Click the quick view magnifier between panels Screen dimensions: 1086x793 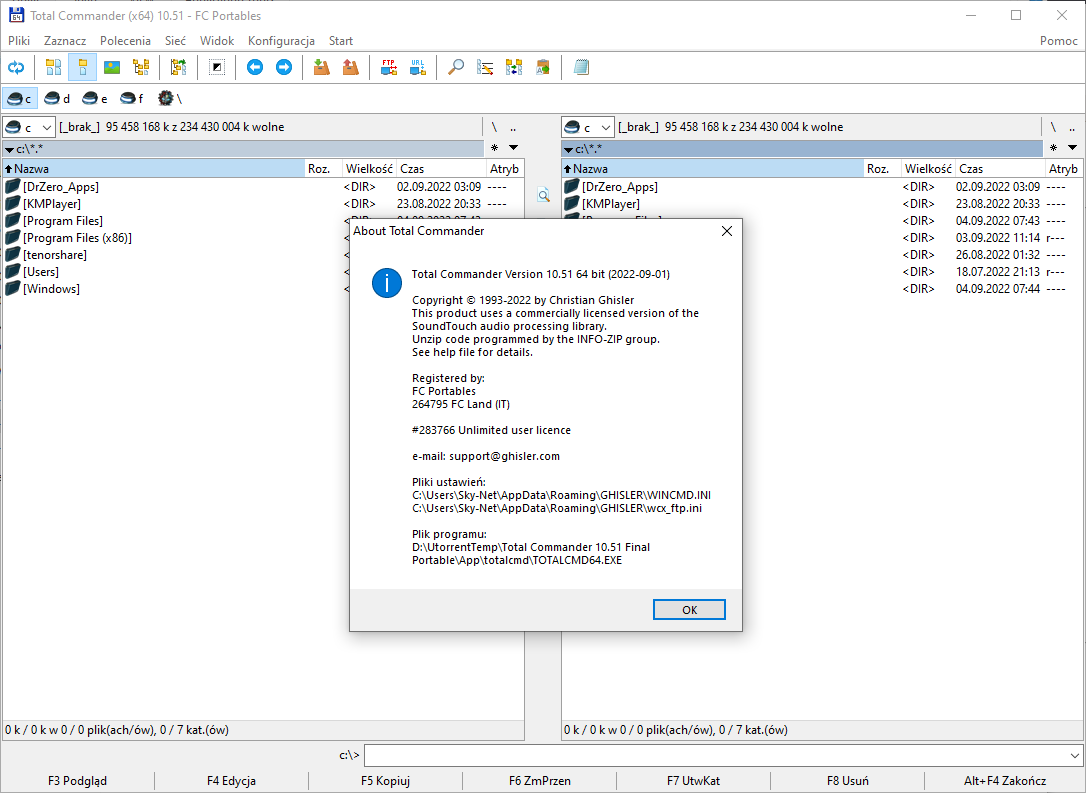(x=544, y=195)
